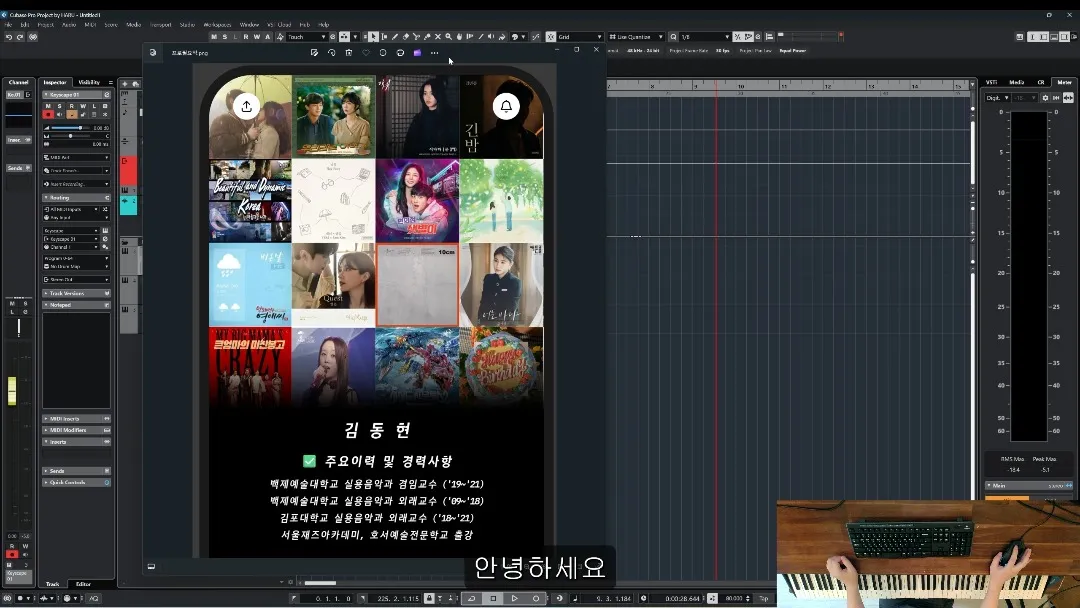Image resolution: width=1080 pixels, height=608 pixels.
Task: Open the image info icon in viewer
Action: pyautogui.click(x=383, y=52)
